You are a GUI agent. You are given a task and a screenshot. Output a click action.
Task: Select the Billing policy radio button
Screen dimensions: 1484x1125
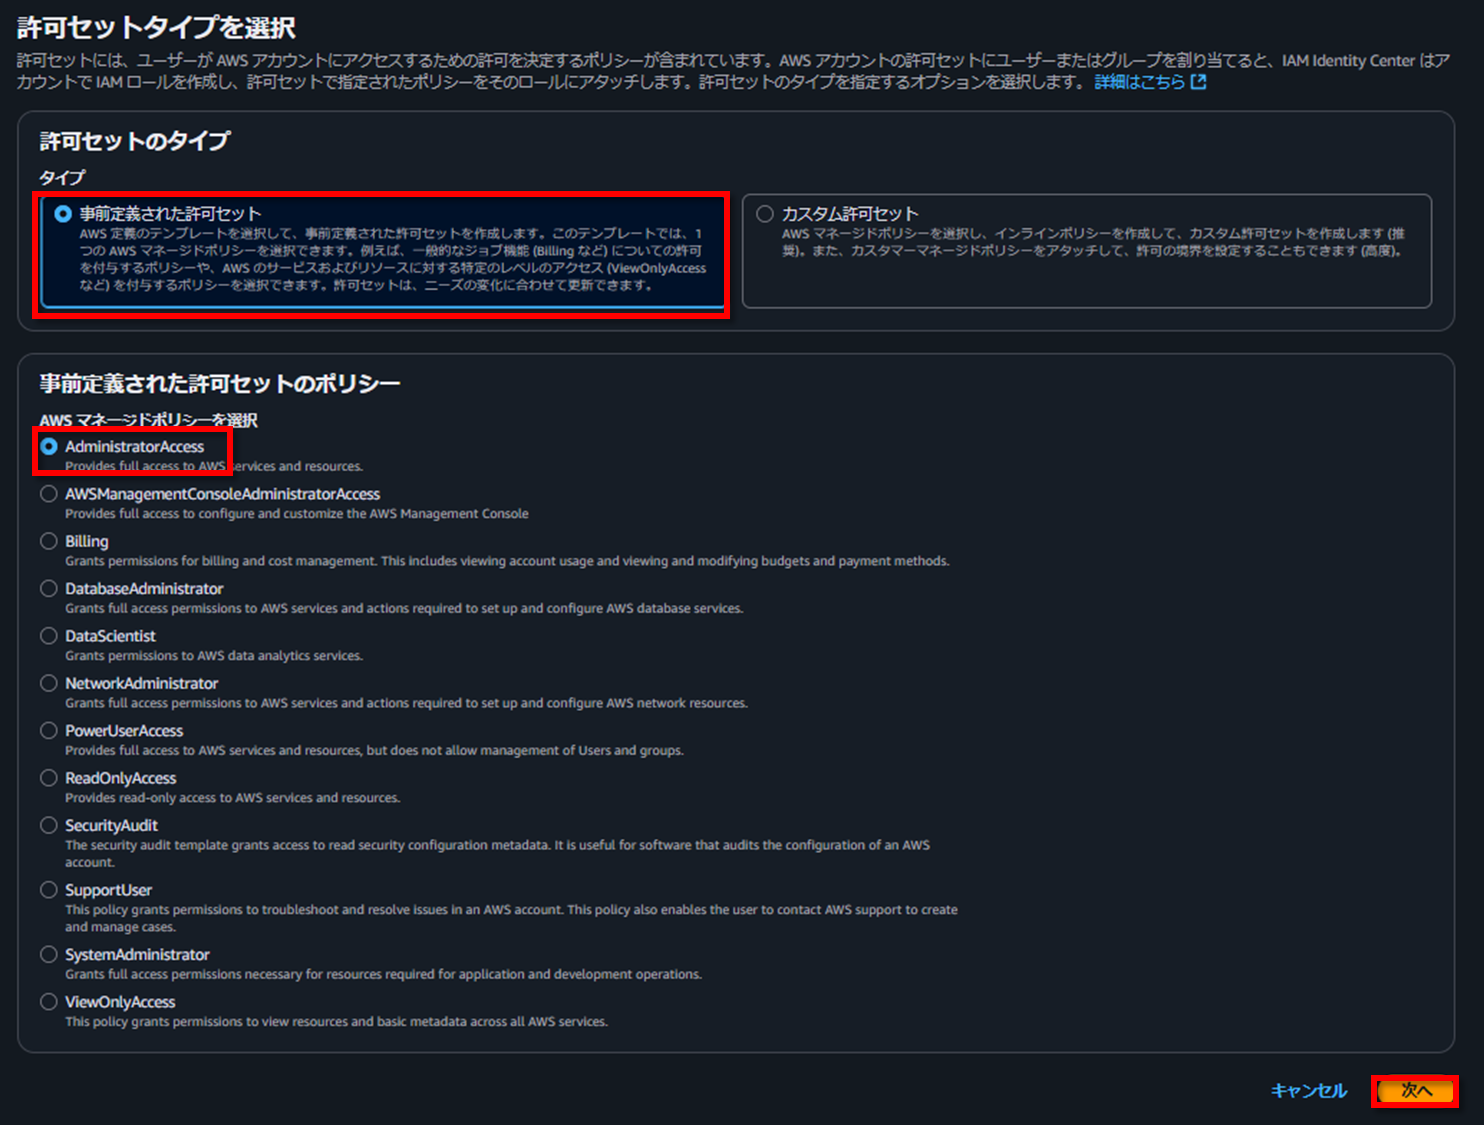49,541
